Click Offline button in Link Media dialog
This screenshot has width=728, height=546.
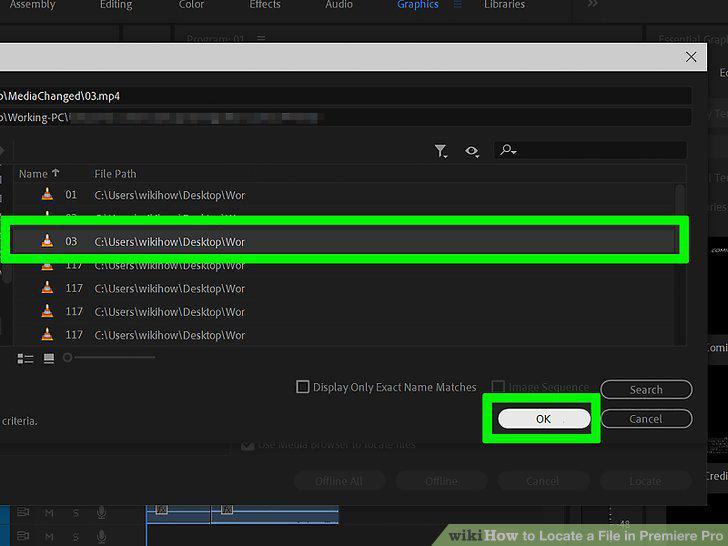[441, 481]
